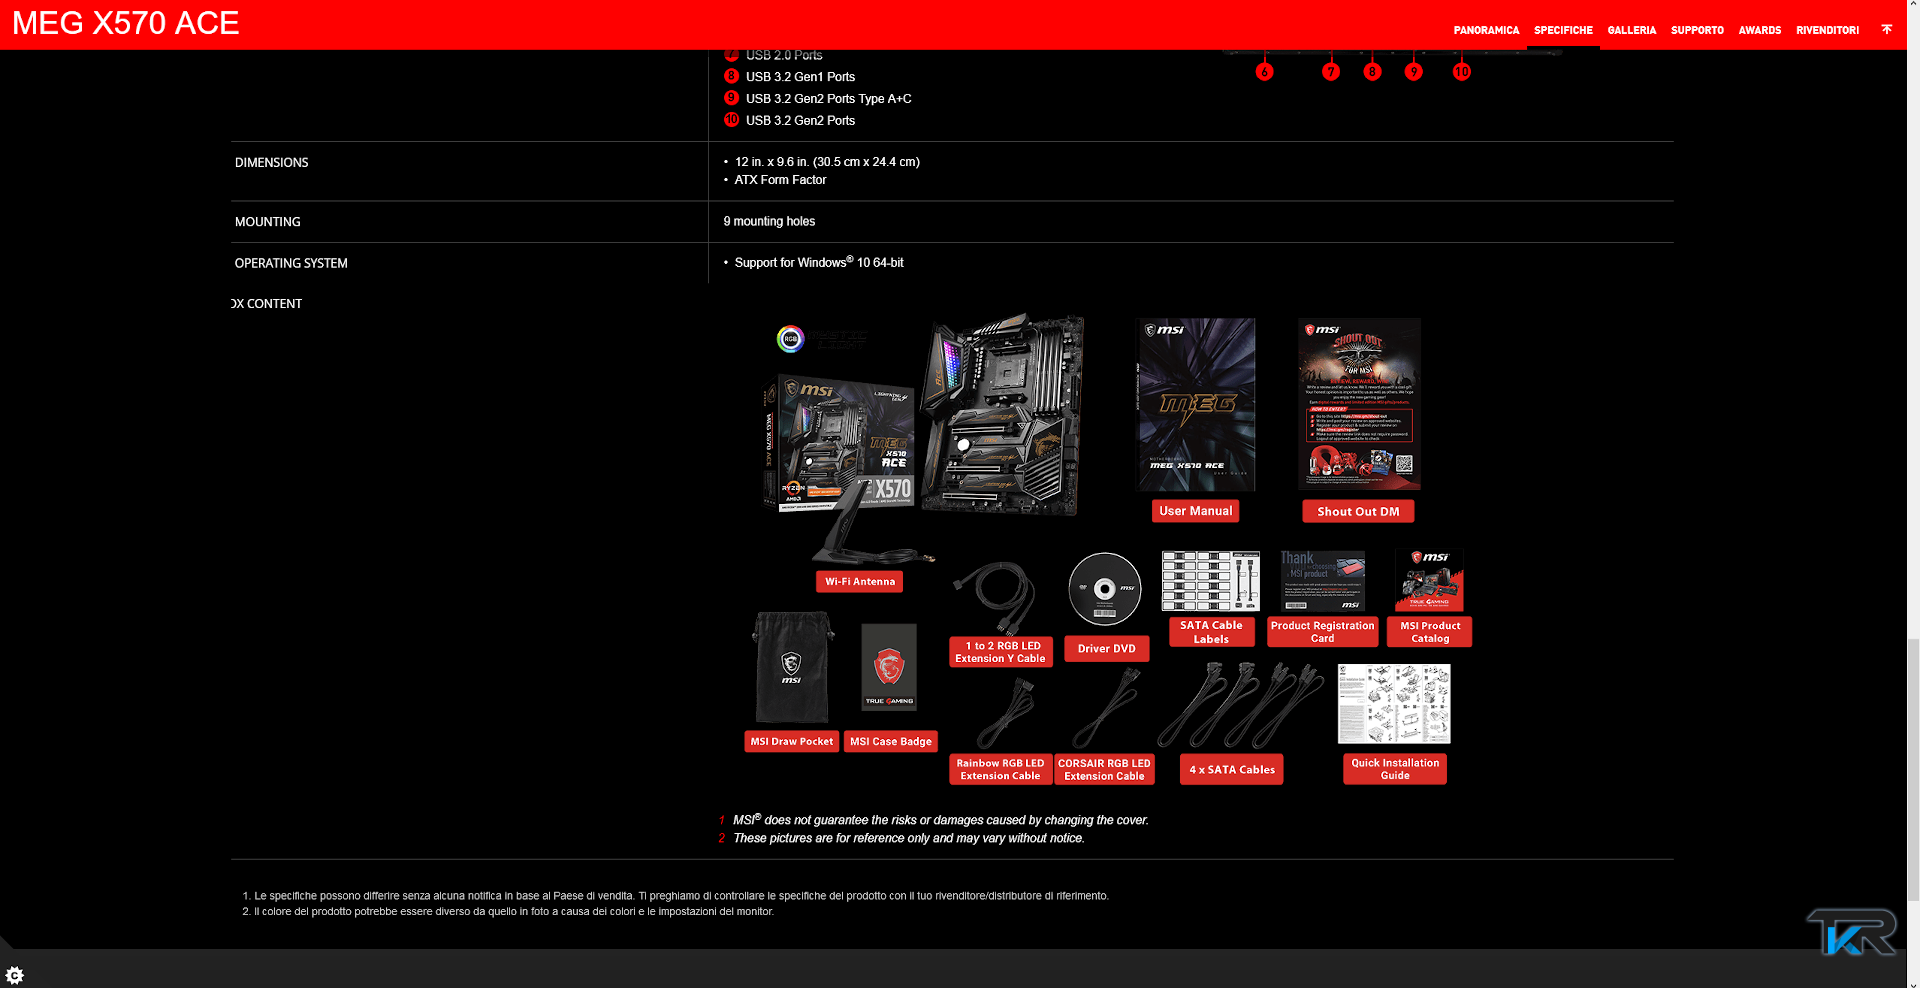The height and width of the screenshot is (988, 1920).
Task: Click the User Manual label
Action: [x=1196, y=511]
